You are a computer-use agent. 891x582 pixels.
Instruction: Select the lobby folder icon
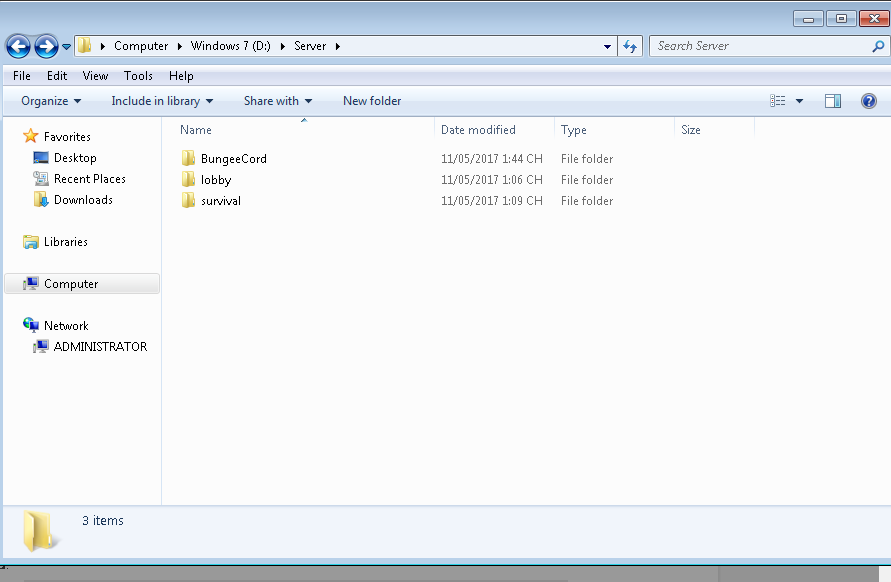[x=188, y=180]
